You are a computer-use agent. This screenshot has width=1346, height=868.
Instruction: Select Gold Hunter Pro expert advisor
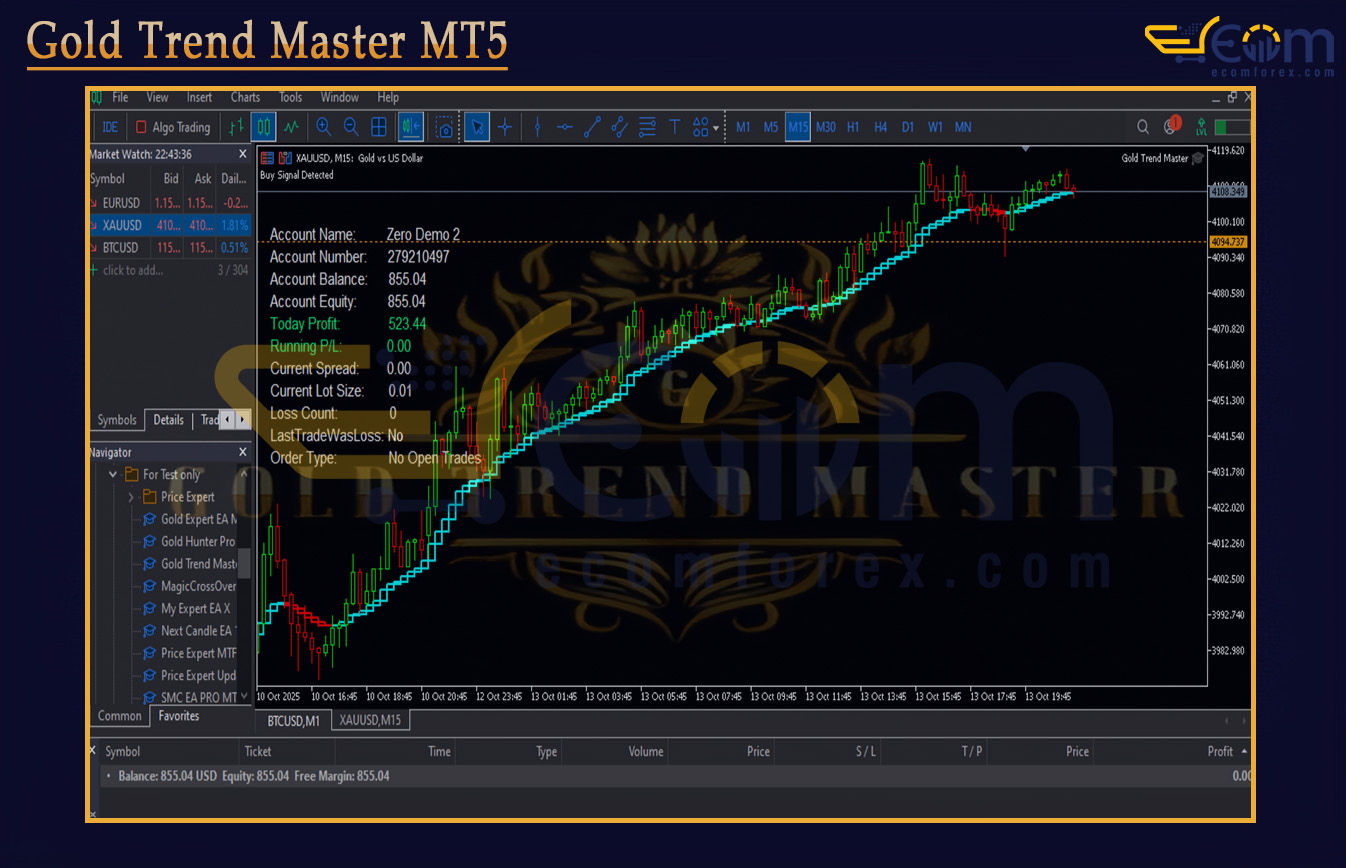click(x=197, y=542)
